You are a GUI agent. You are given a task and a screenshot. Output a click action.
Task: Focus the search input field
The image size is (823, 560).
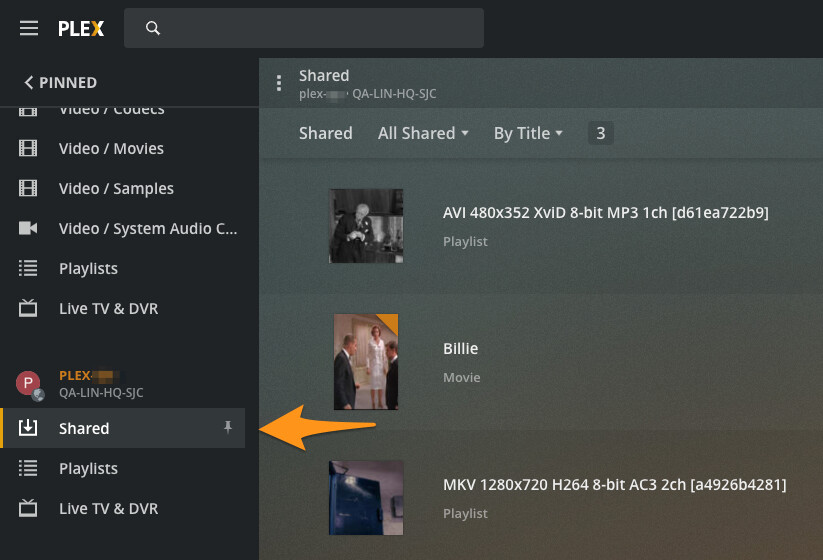tap(304, 28)
